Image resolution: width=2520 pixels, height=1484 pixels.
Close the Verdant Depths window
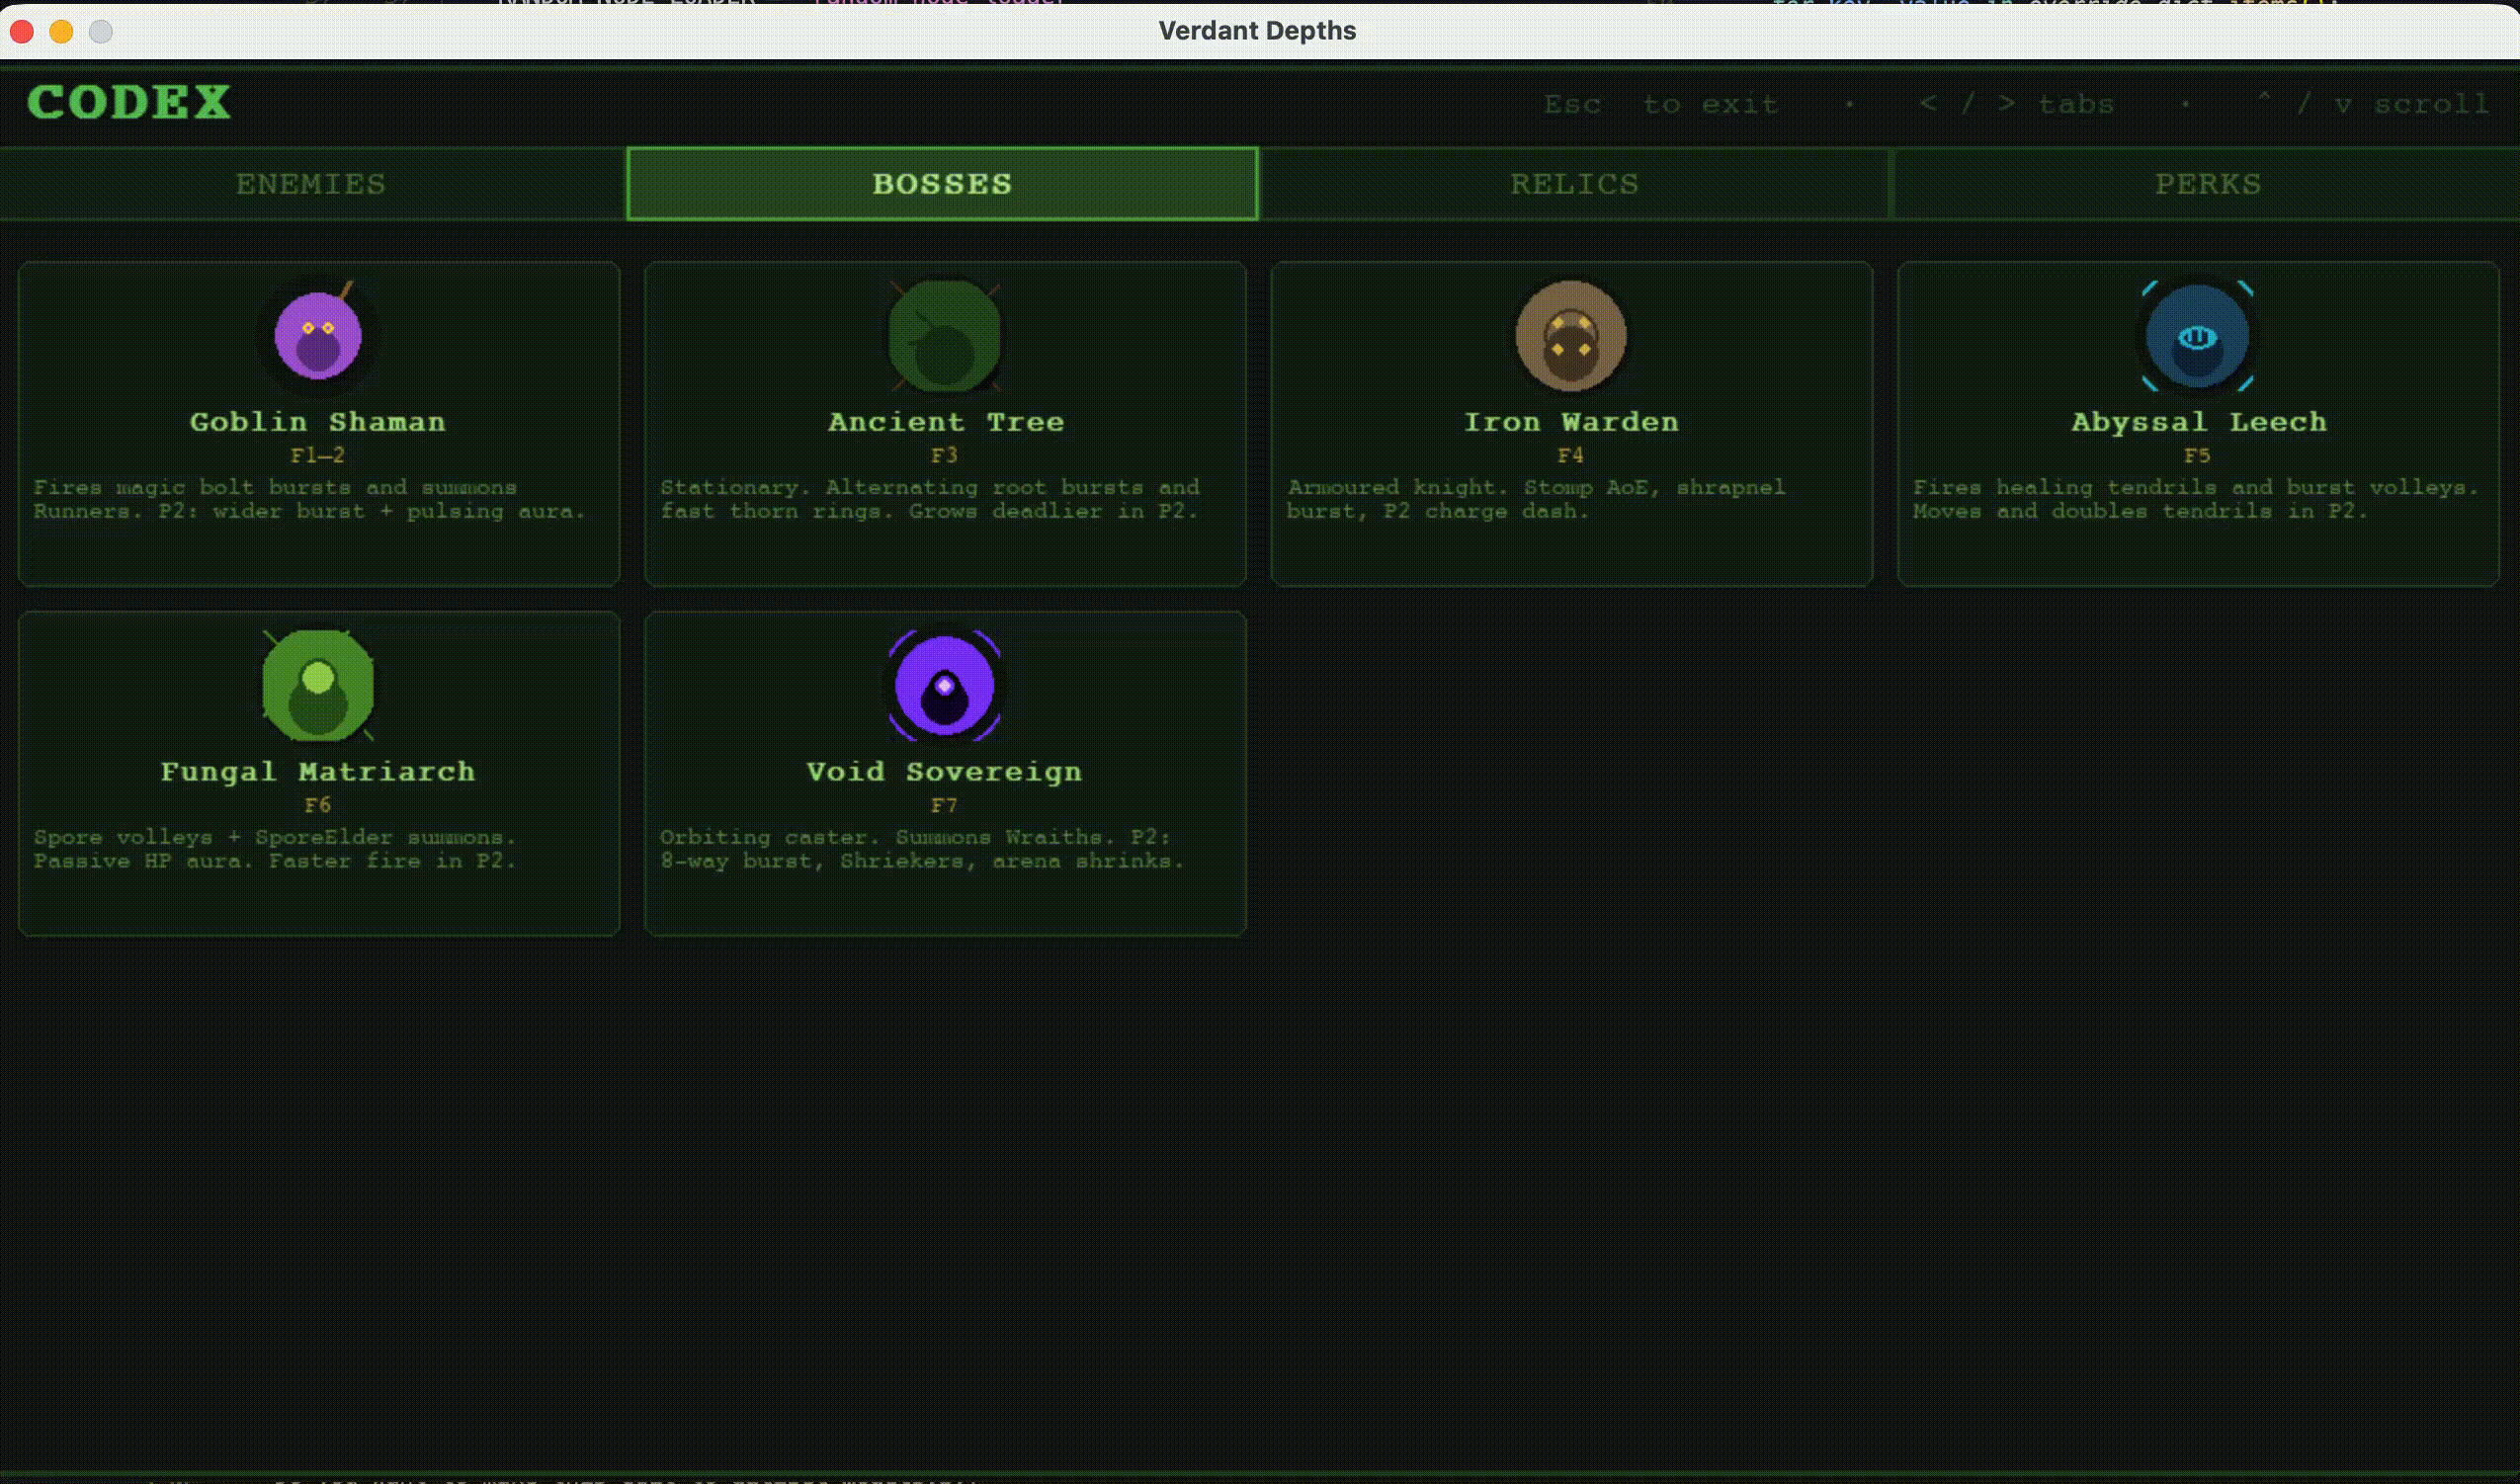point(22,32)
